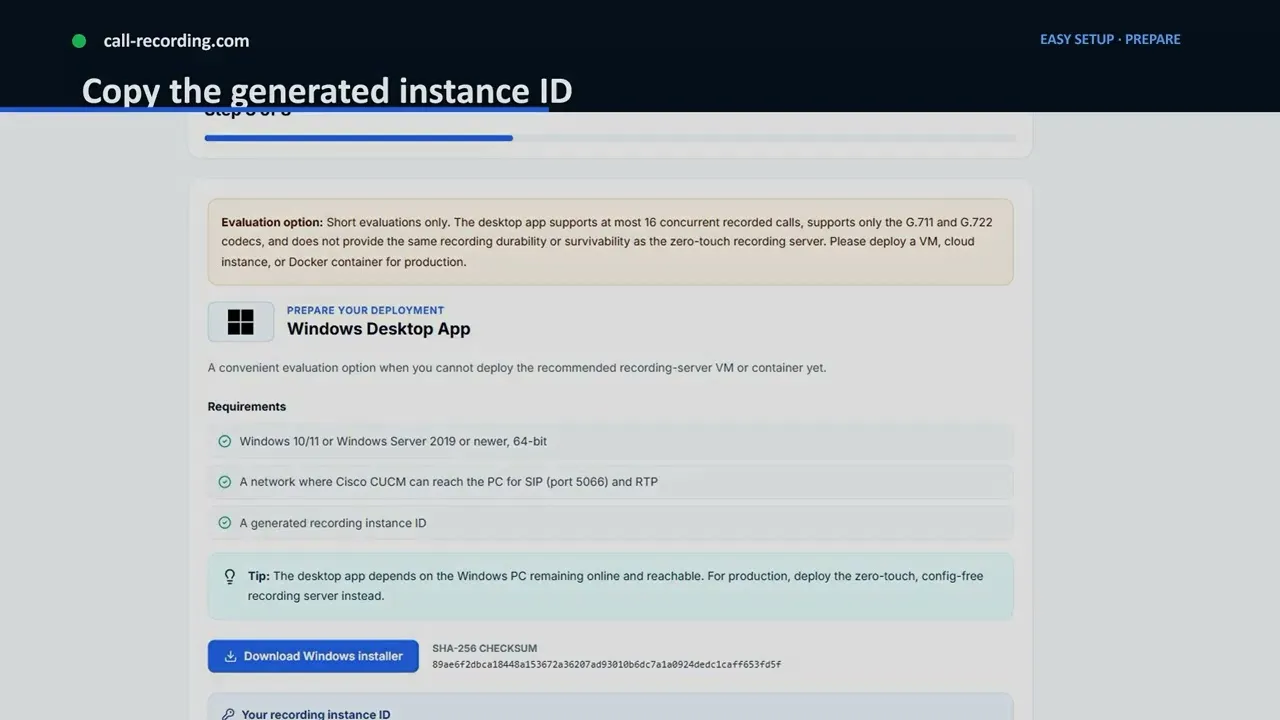Click the convenient evaluation option description text
The width and height of the screenshot is (1280, 720).
[x=517, y=368]
